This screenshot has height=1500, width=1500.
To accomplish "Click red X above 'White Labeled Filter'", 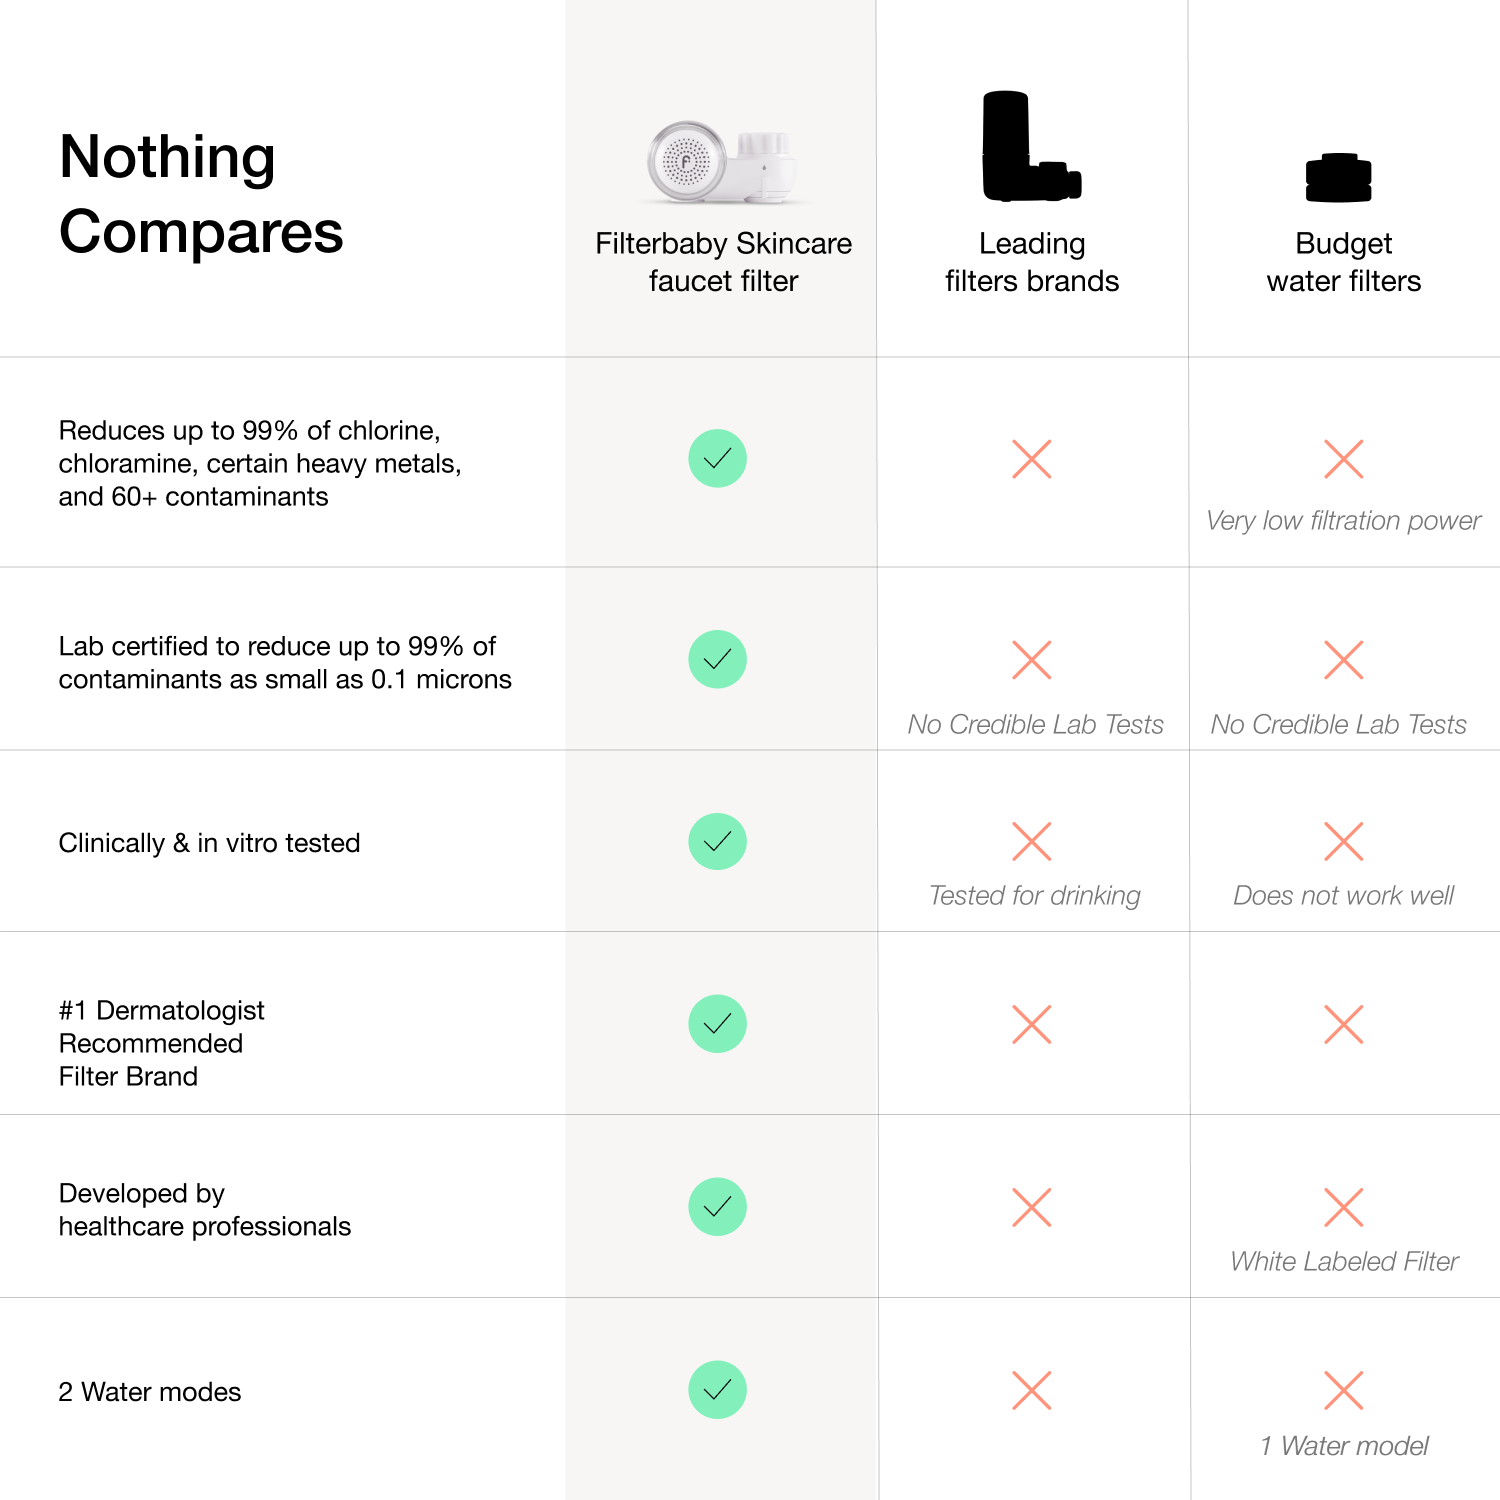I will click(x=1344, y=1207).
